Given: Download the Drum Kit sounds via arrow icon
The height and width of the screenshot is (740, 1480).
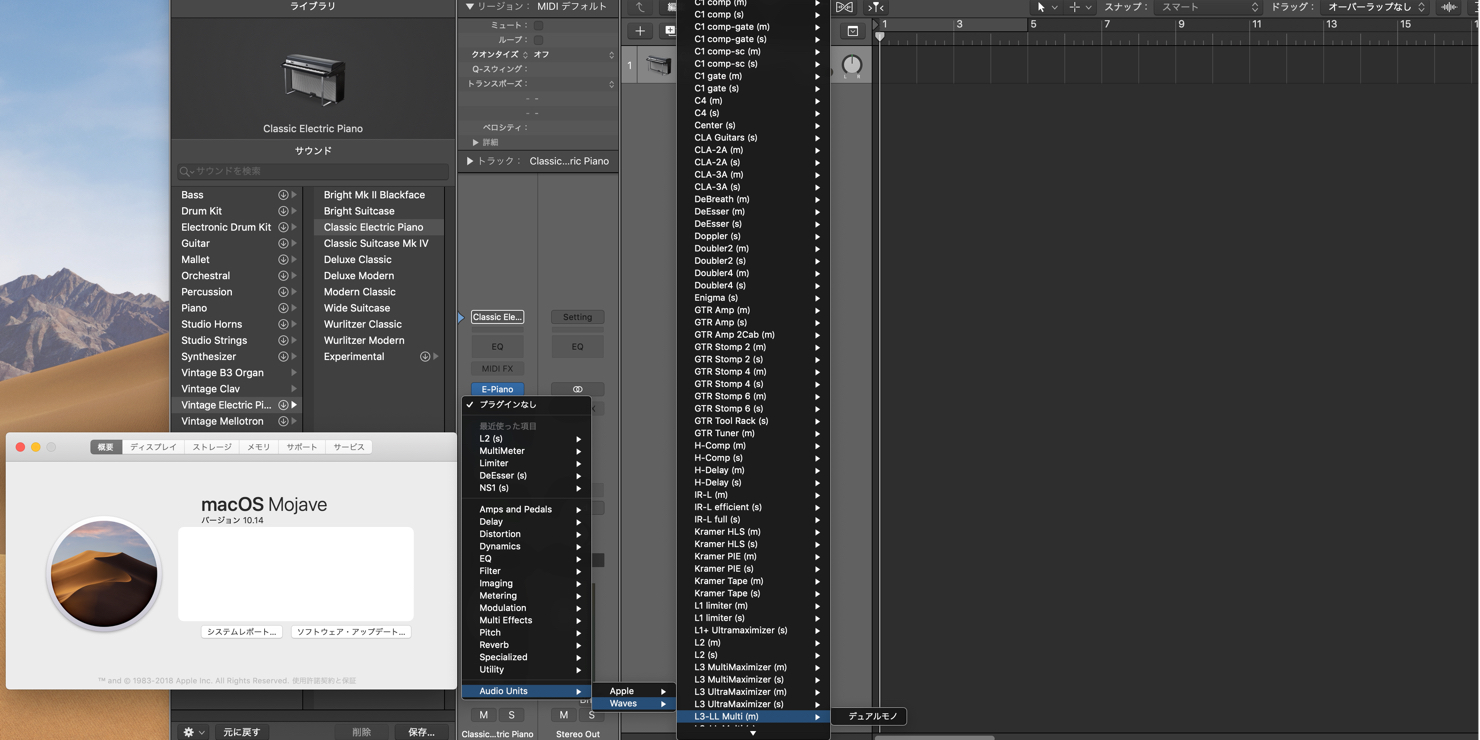Looking at the screenshot, I should pyautogui.click(x=283, y=211).
